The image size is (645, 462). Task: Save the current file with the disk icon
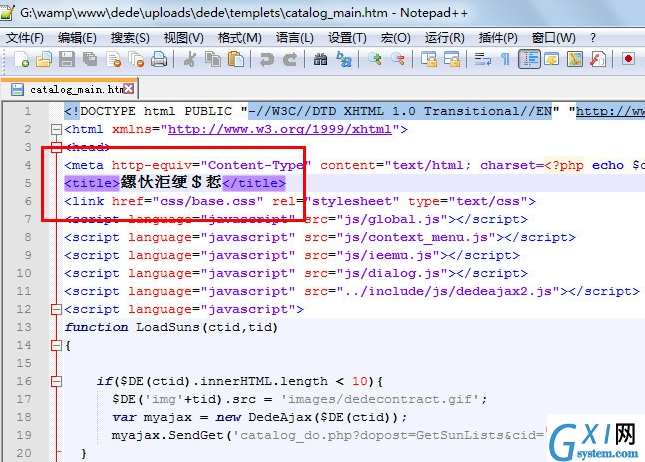[x=67, y=59]
